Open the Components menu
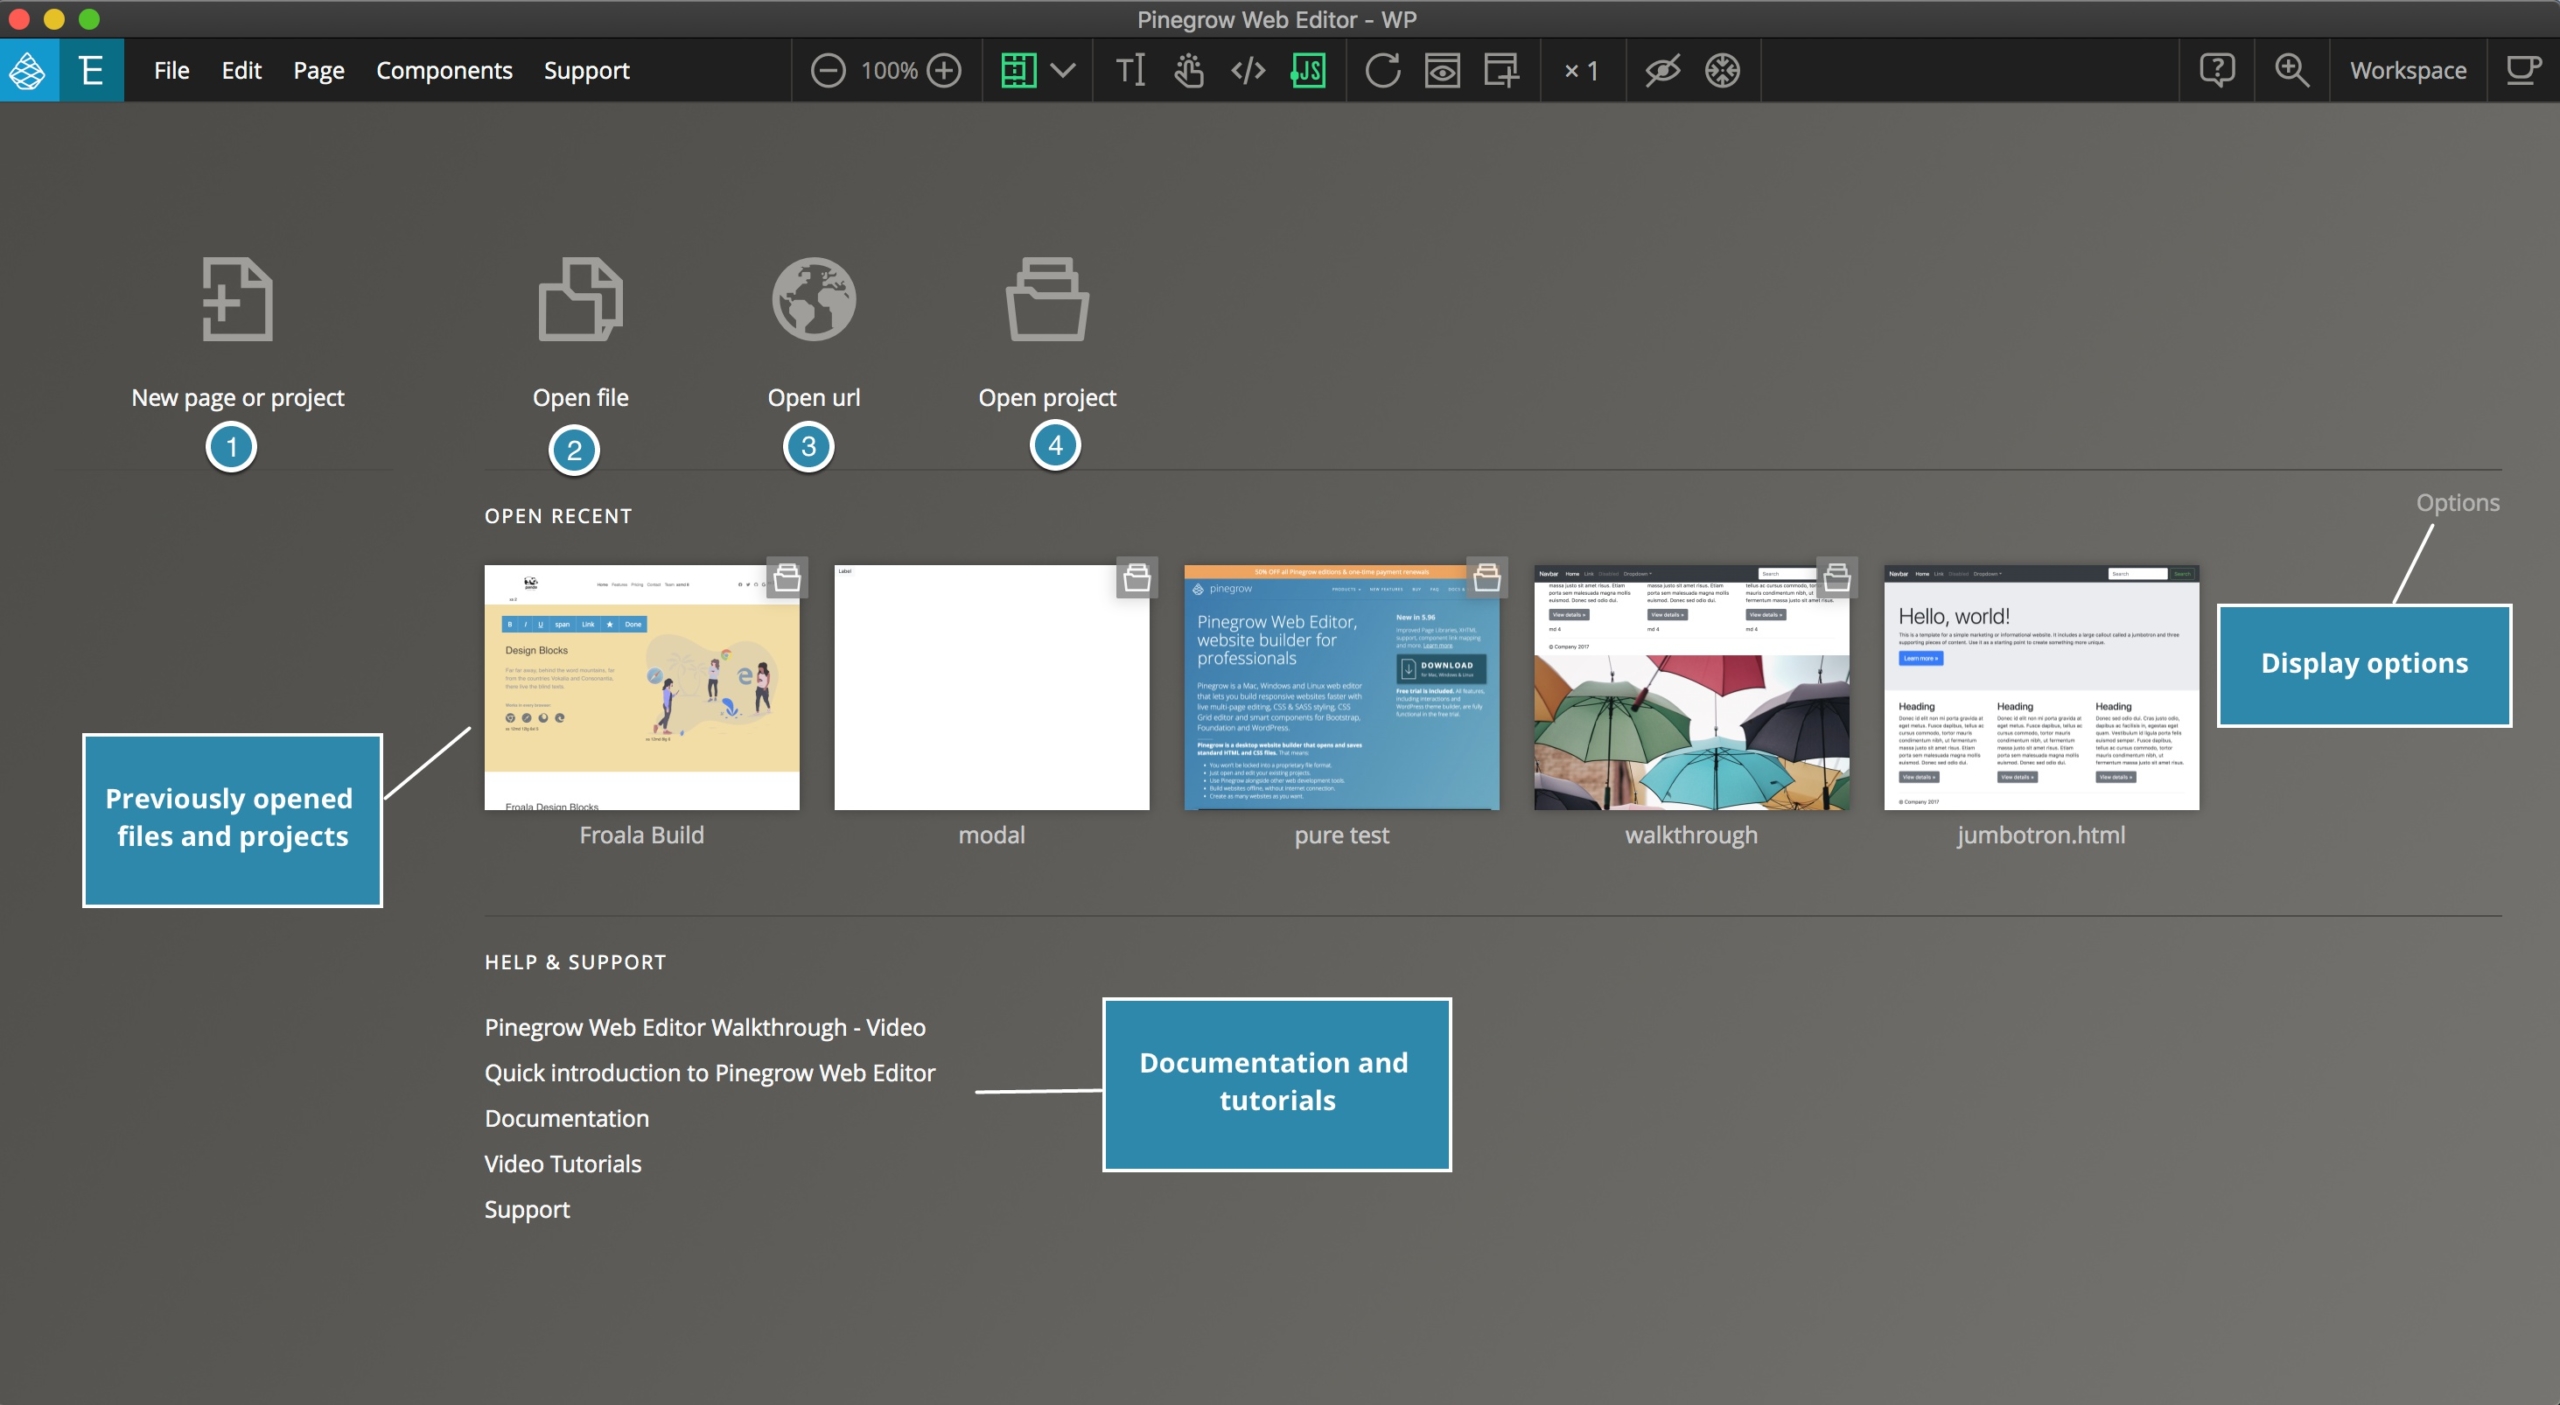 pyautogui.click(x=443, y=69)
